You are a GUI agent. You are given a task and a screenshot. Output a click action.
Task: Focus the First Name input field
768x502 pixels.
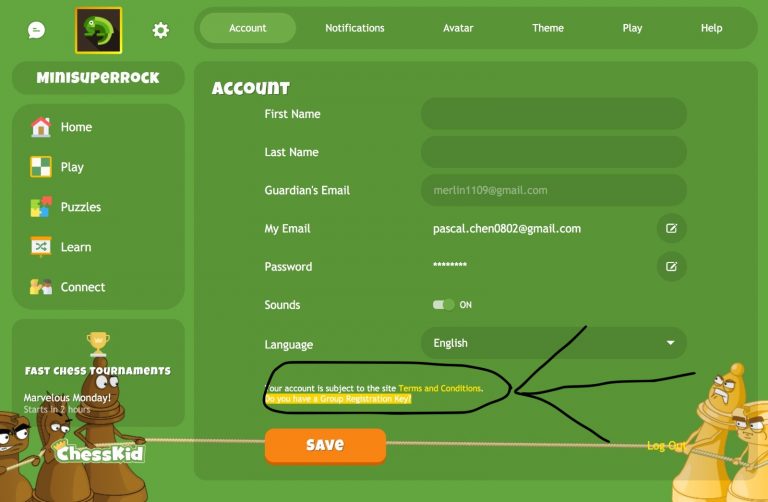553,114
